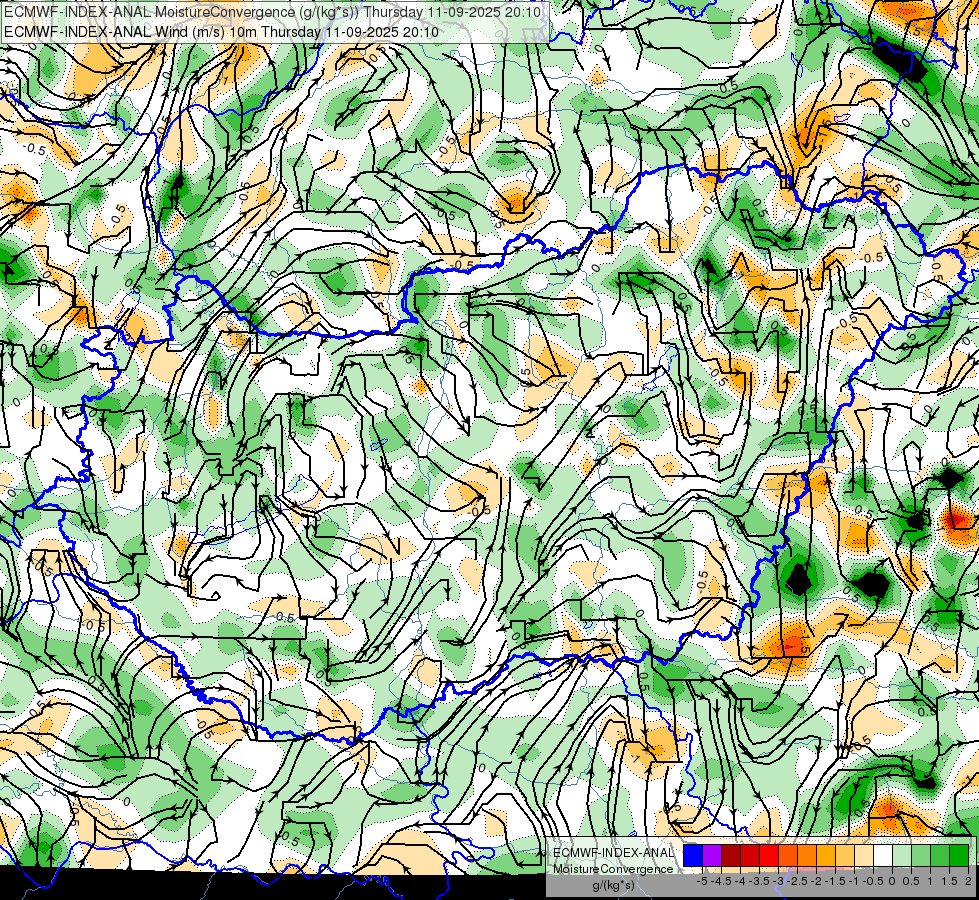Click the 'ECMWF-INDEX-ANAL MoistureConvergence' title line
This screenshot has height=900, width=979.
[x=272, y=12]
